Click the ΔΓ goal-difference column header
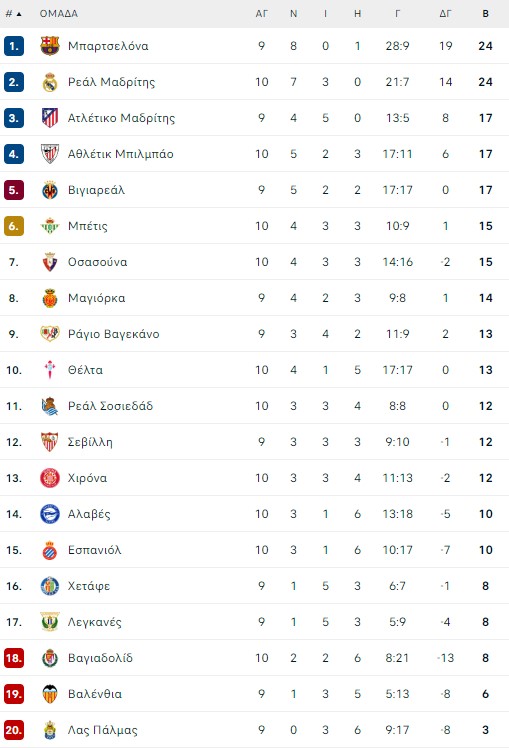Image resolution: width=509 pixels, height=748 pixels. 445,14
